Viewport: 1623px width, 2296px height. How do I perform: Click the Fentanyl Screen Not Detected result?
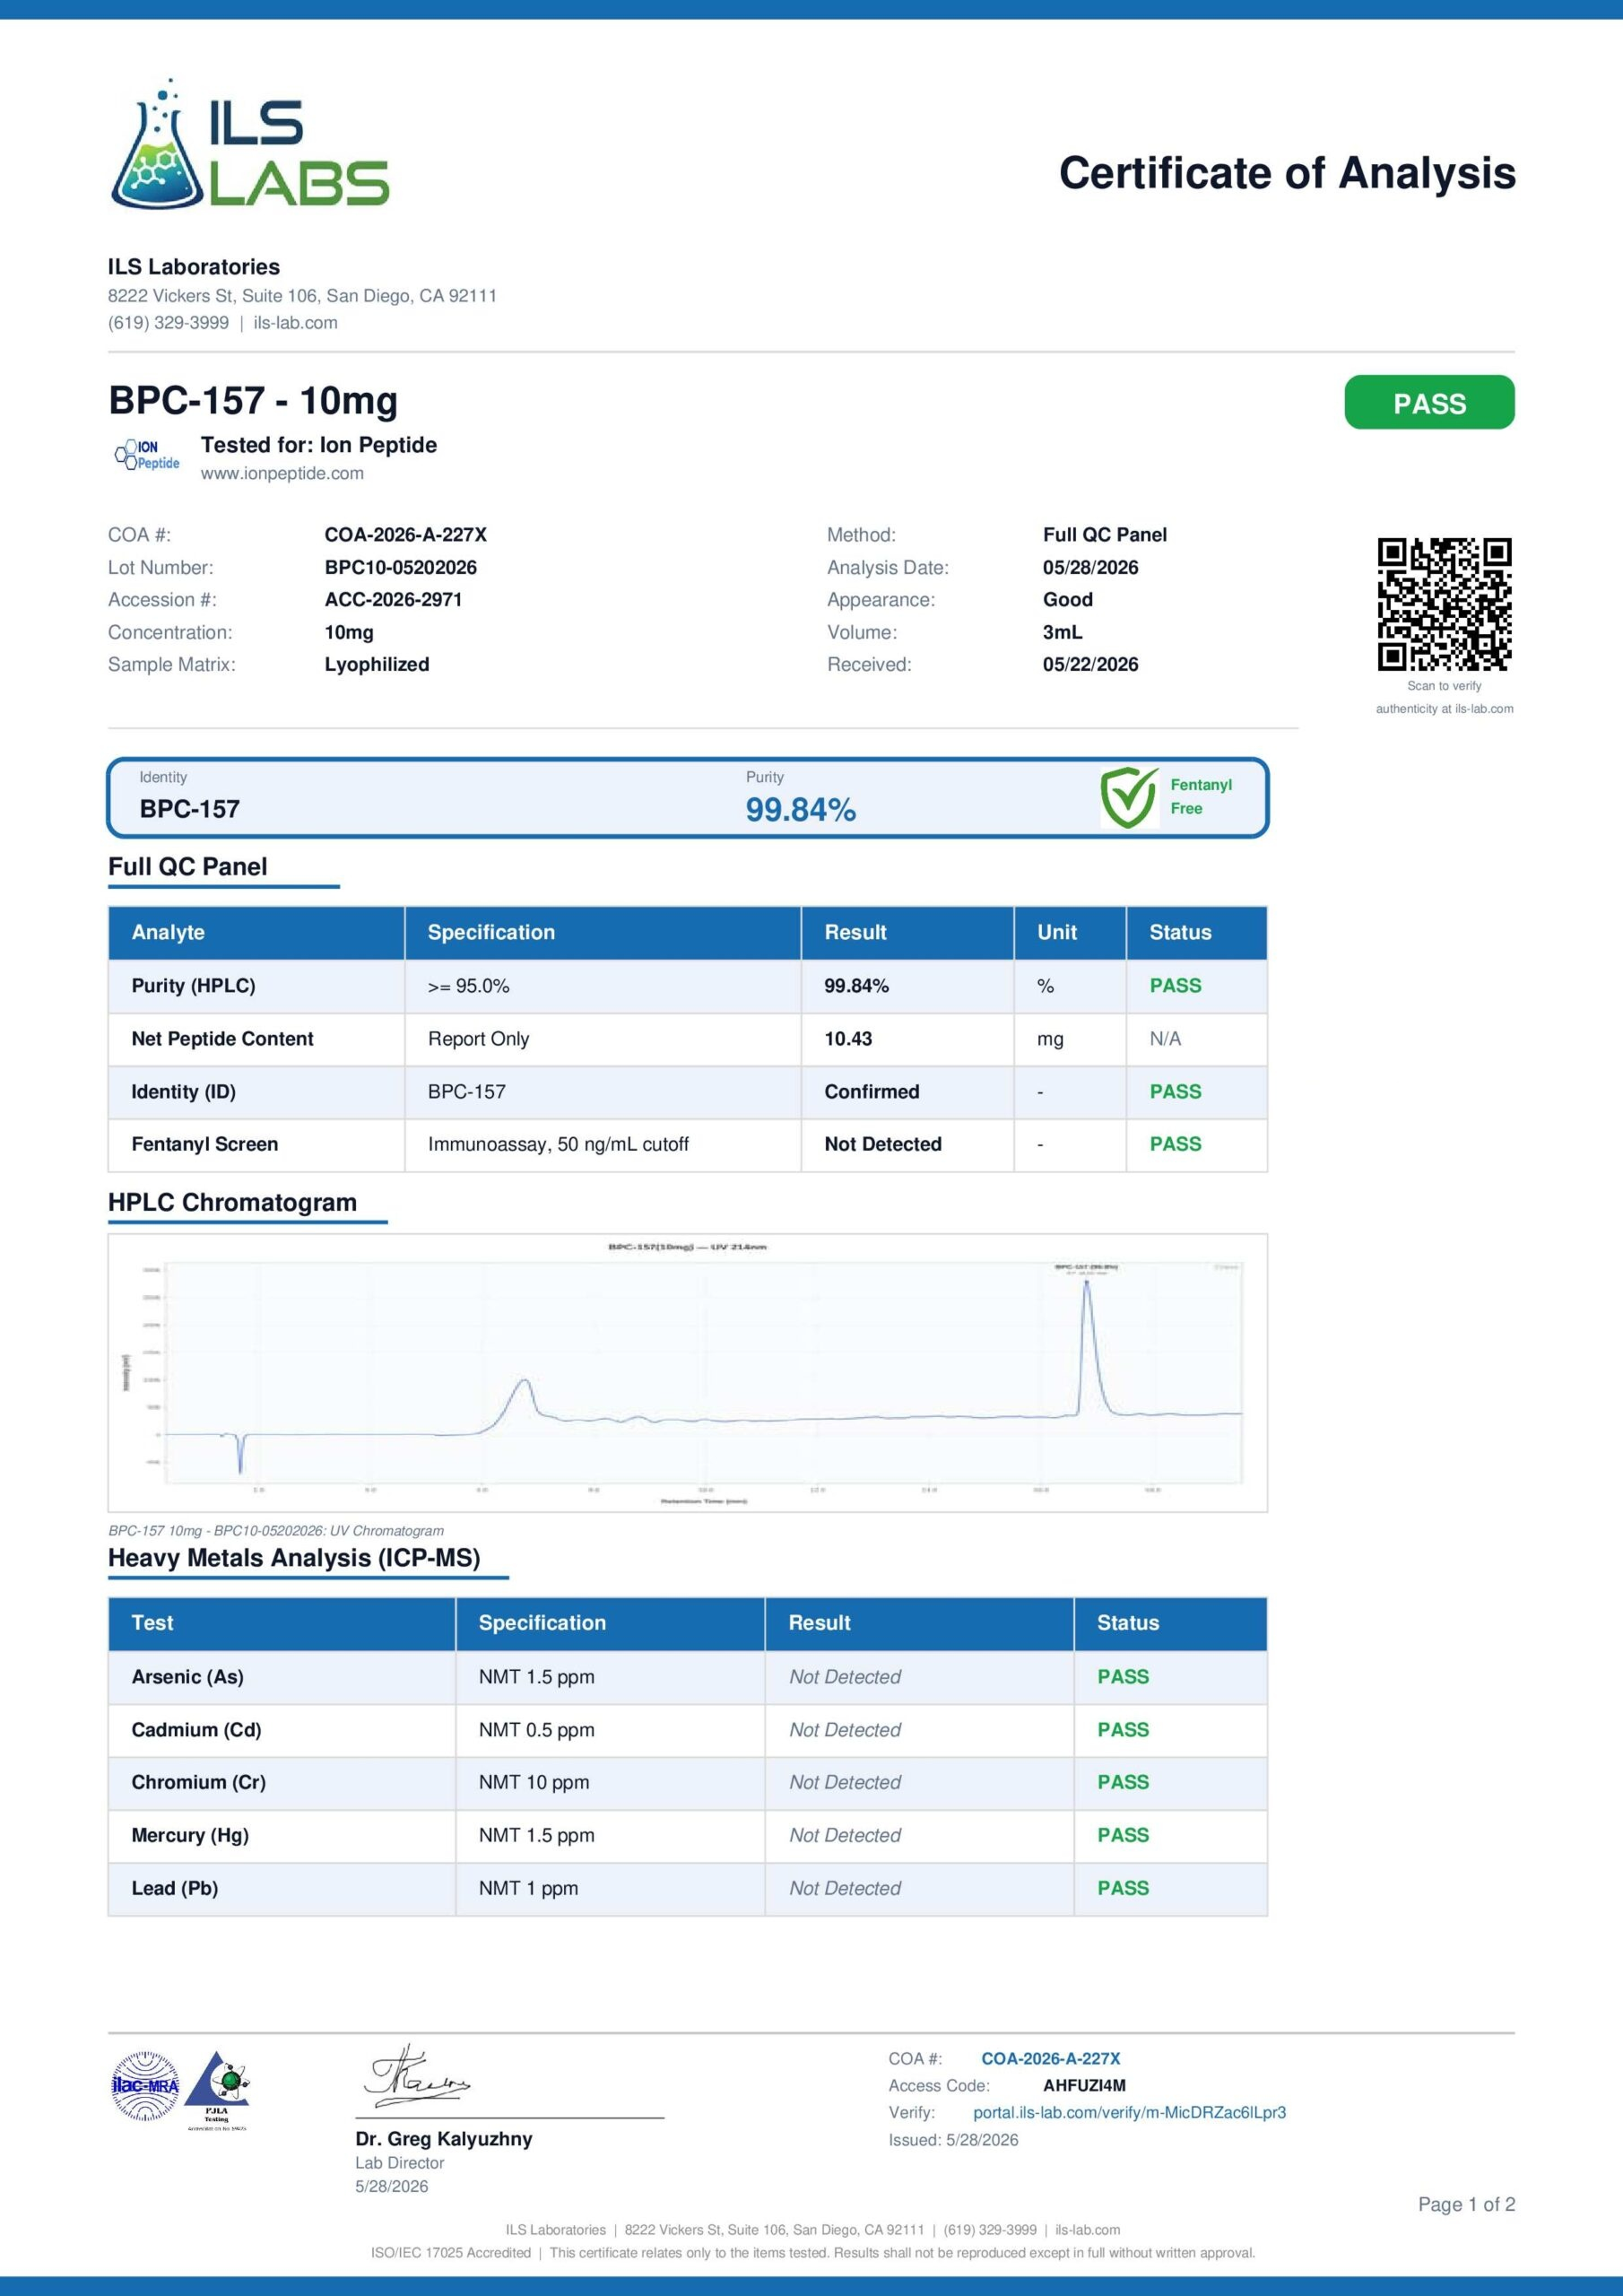883,1144
